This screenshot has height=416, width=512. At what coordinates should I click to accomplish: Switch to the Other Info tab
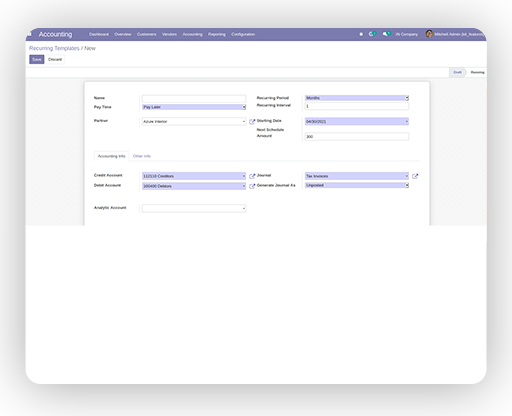point(142,156)
